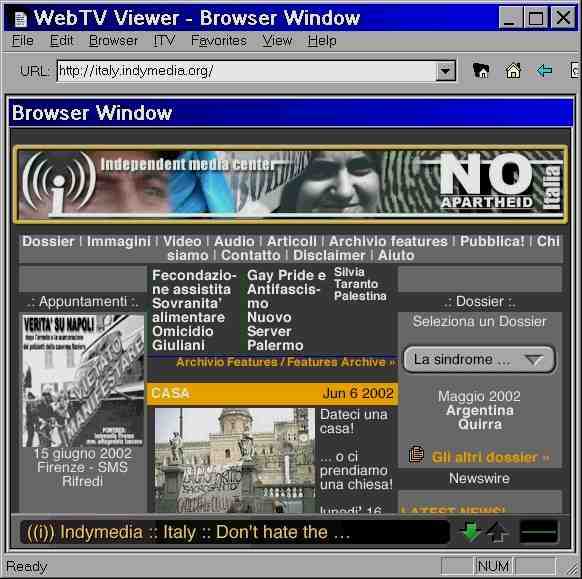Open the Immagini link
The height and width of the screenshot is (579, 582).
119,241
